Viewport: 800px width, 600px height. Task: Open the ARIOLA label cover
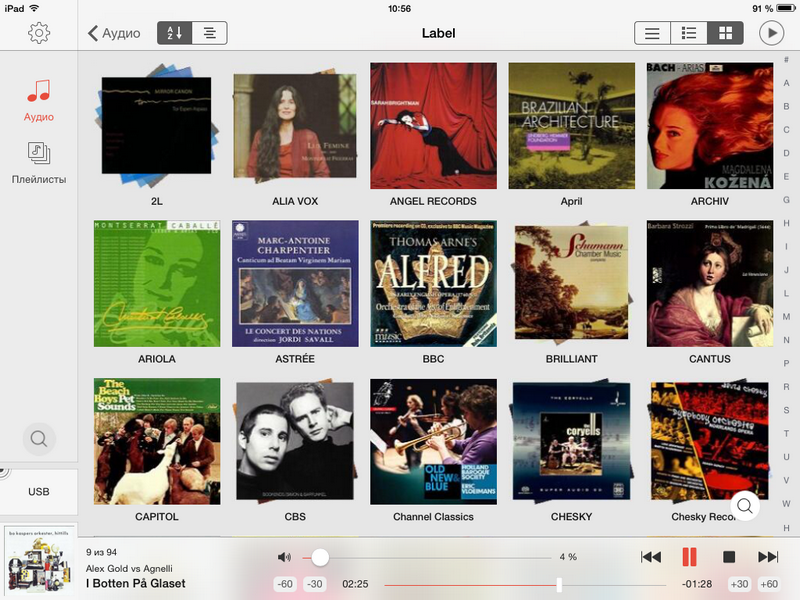pos(157,284)
